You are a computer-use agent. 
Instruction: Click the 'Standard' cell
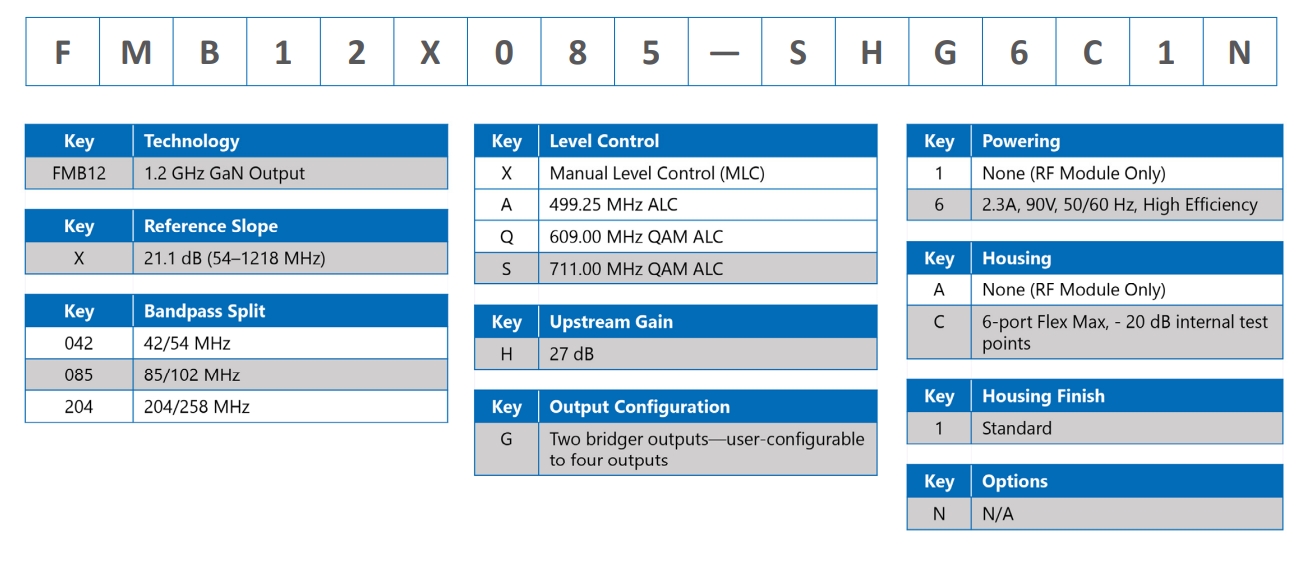click(1127, 428)
